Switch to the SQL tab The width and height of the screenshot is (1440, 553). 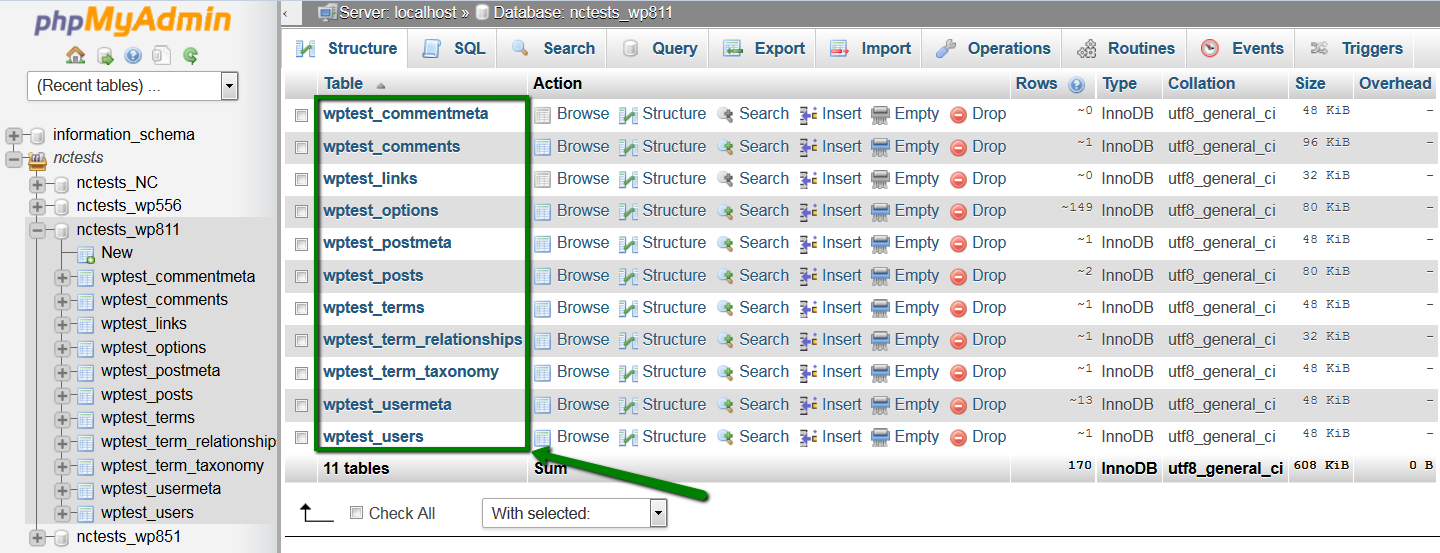pos(454,48)
